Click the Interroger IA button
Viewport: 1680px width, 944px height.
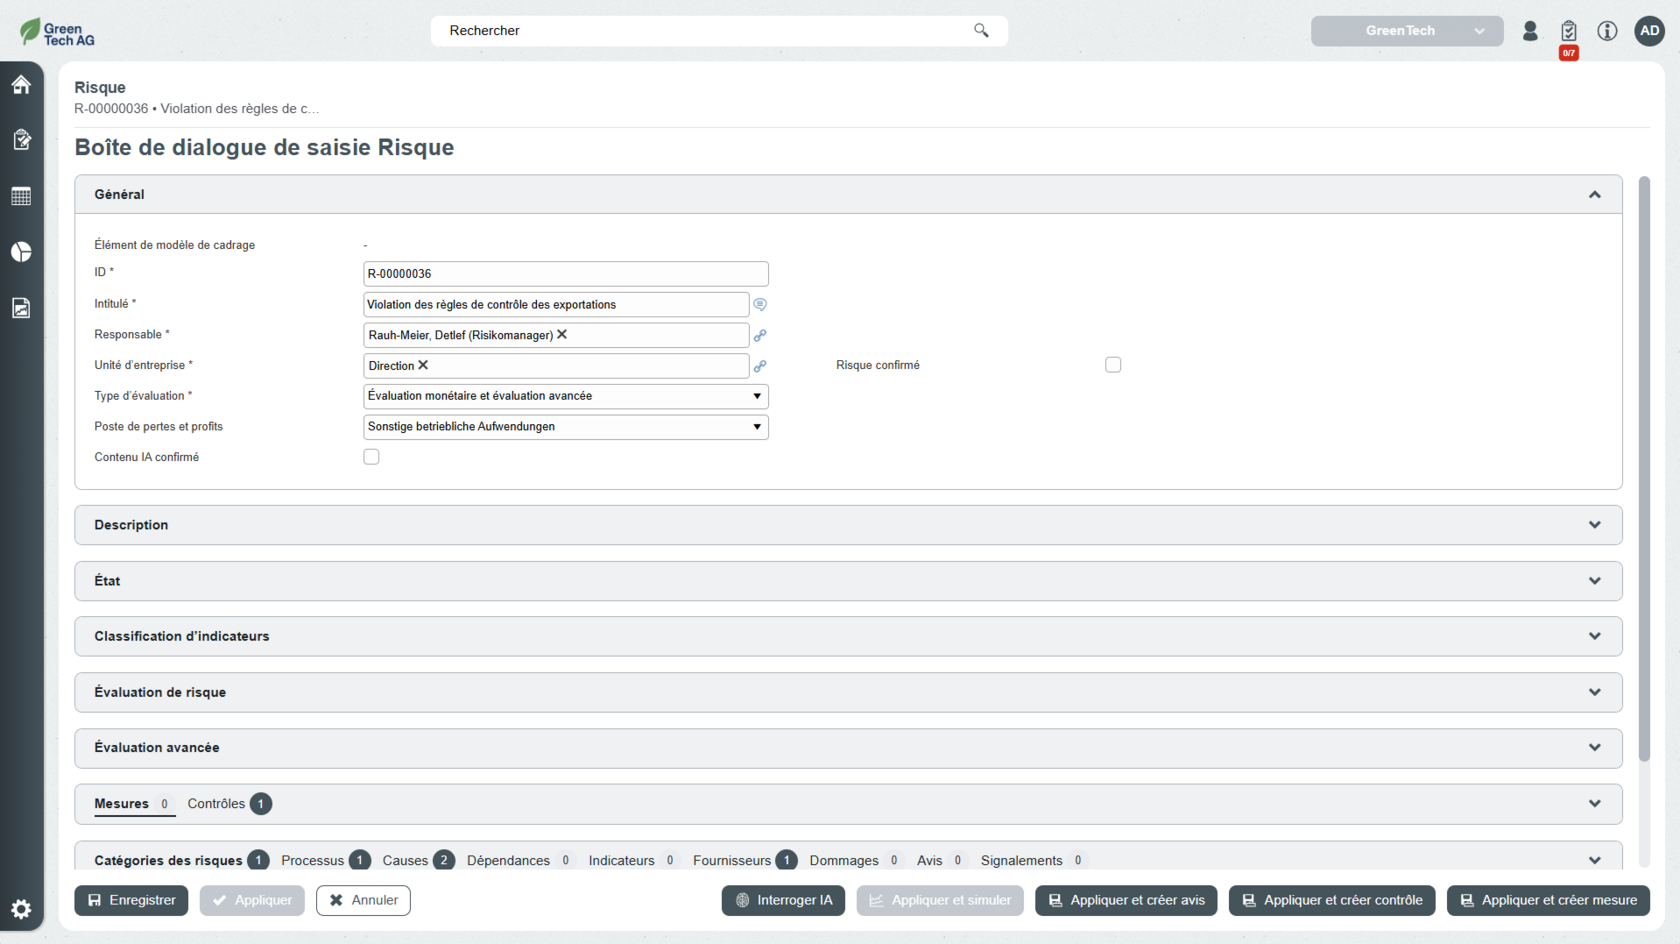[x=783, y=901]
